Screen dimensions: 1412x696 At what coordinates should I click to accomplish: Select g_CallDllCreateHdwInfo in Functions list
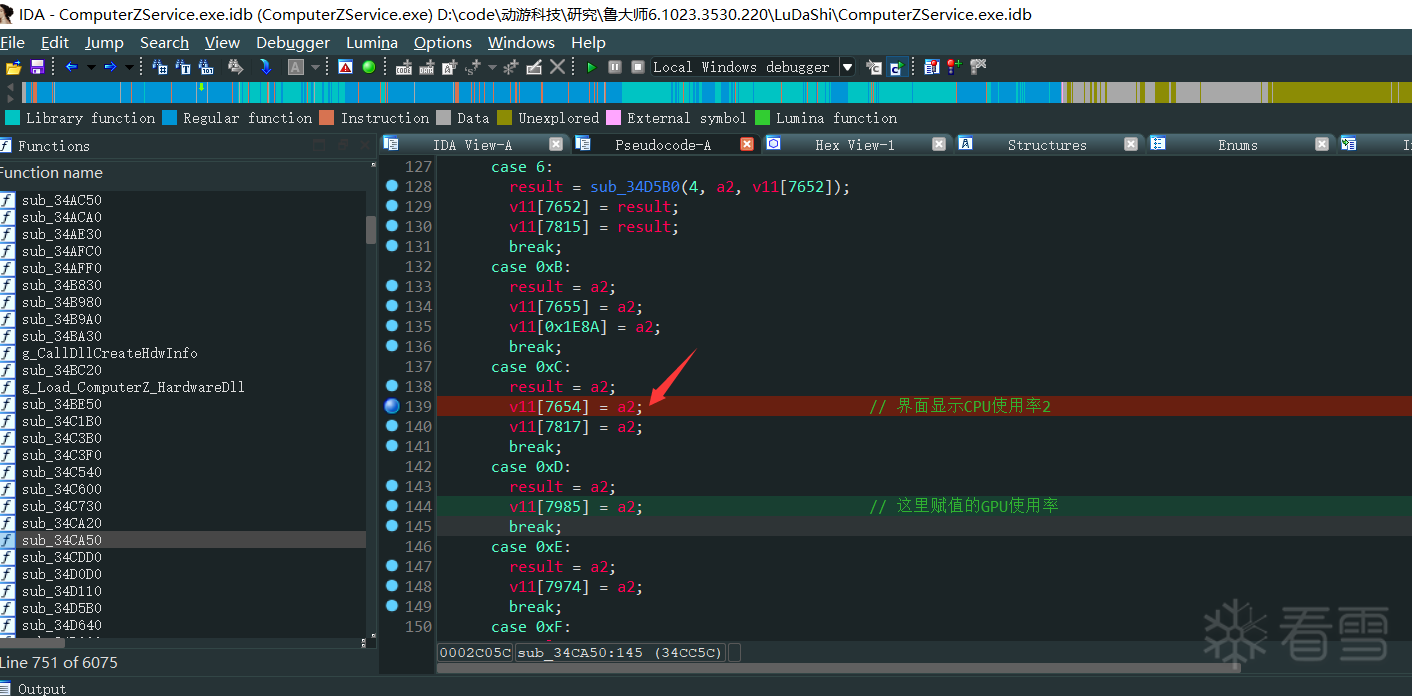pyautogui.click(x=109, y=353)
